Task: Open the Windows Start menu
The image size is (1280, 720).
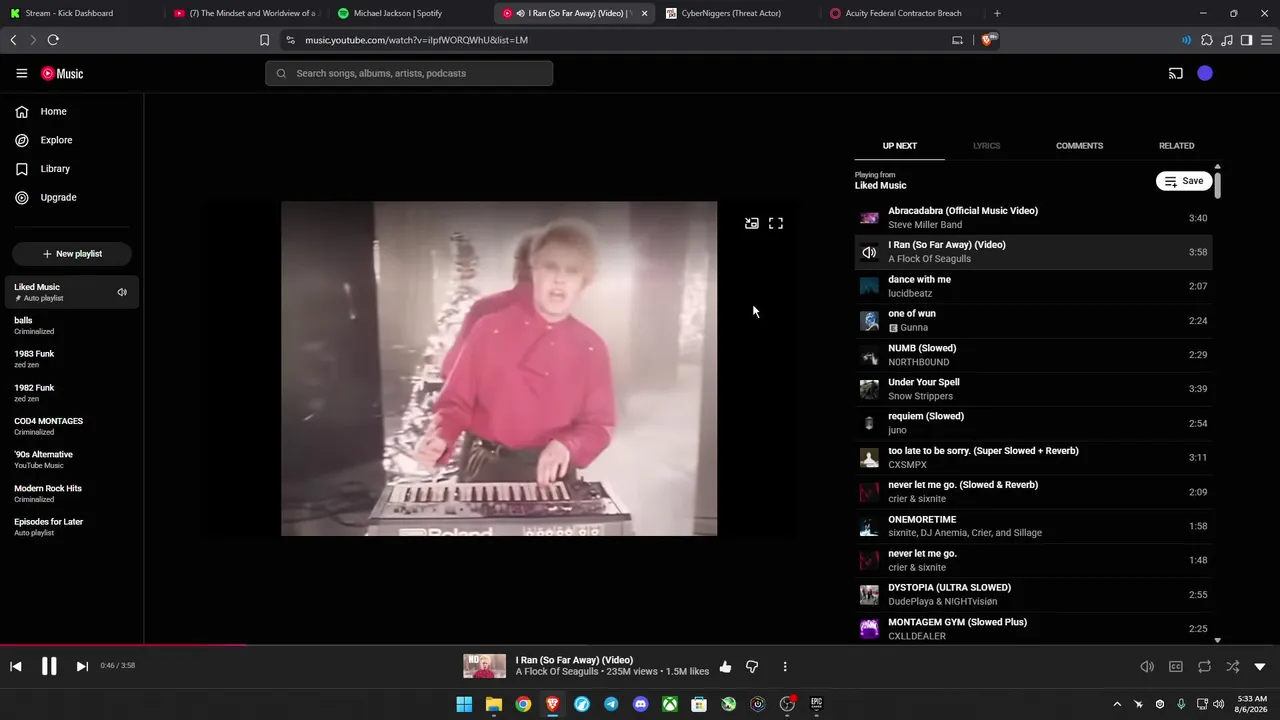Action: point(464,704)
